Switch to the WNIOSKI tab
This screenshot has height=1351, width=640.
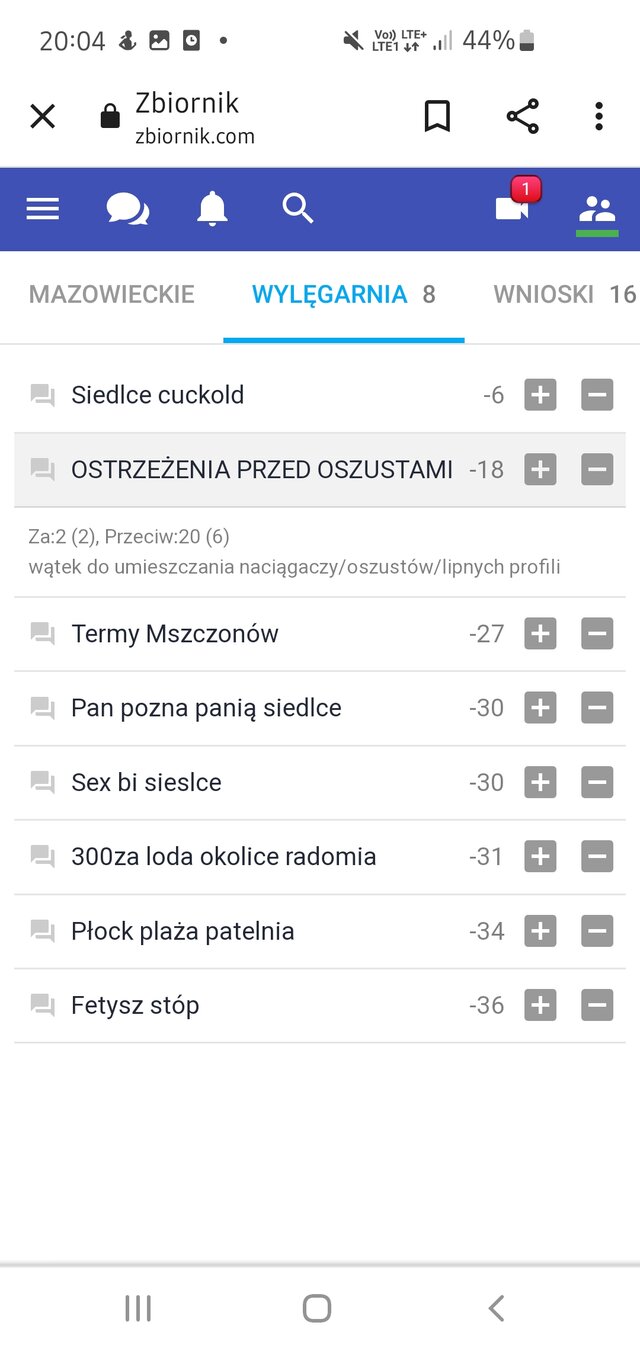click(564, 295)
